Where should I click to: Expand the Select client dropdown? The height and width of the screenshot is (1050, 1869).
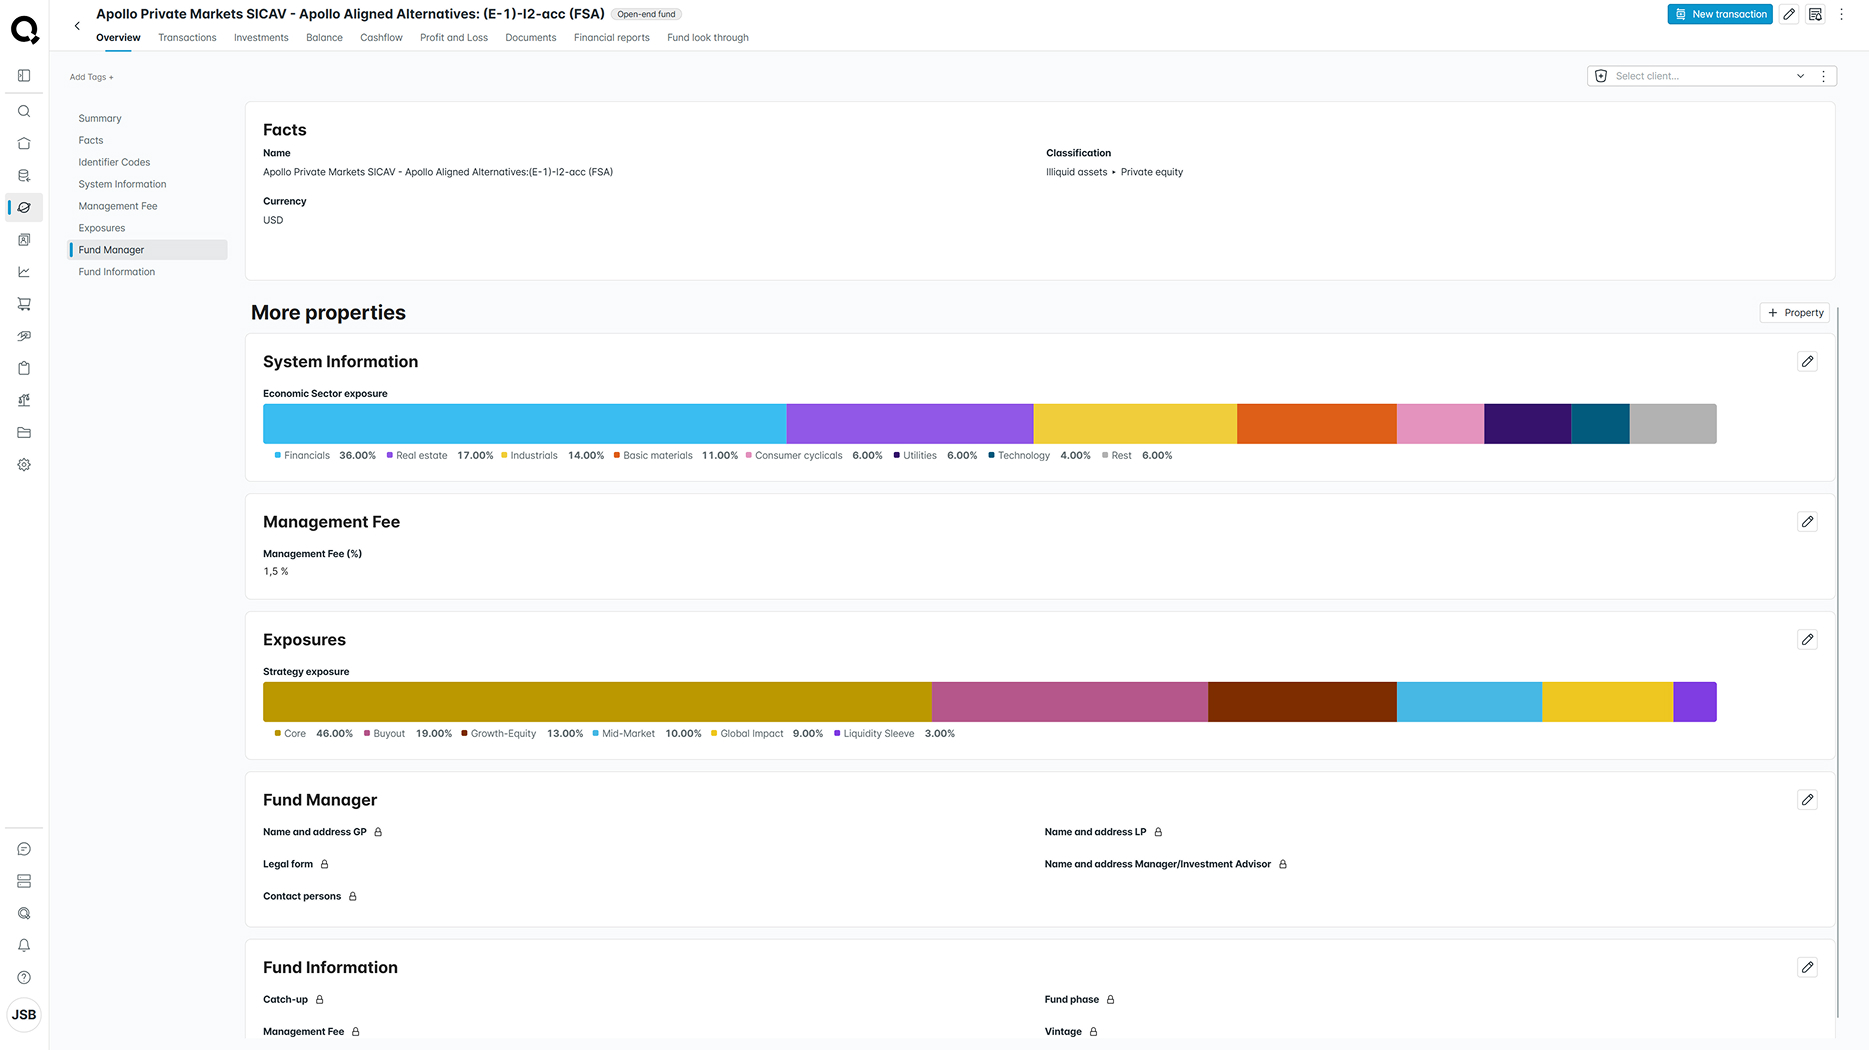(x=1800, y=76)
